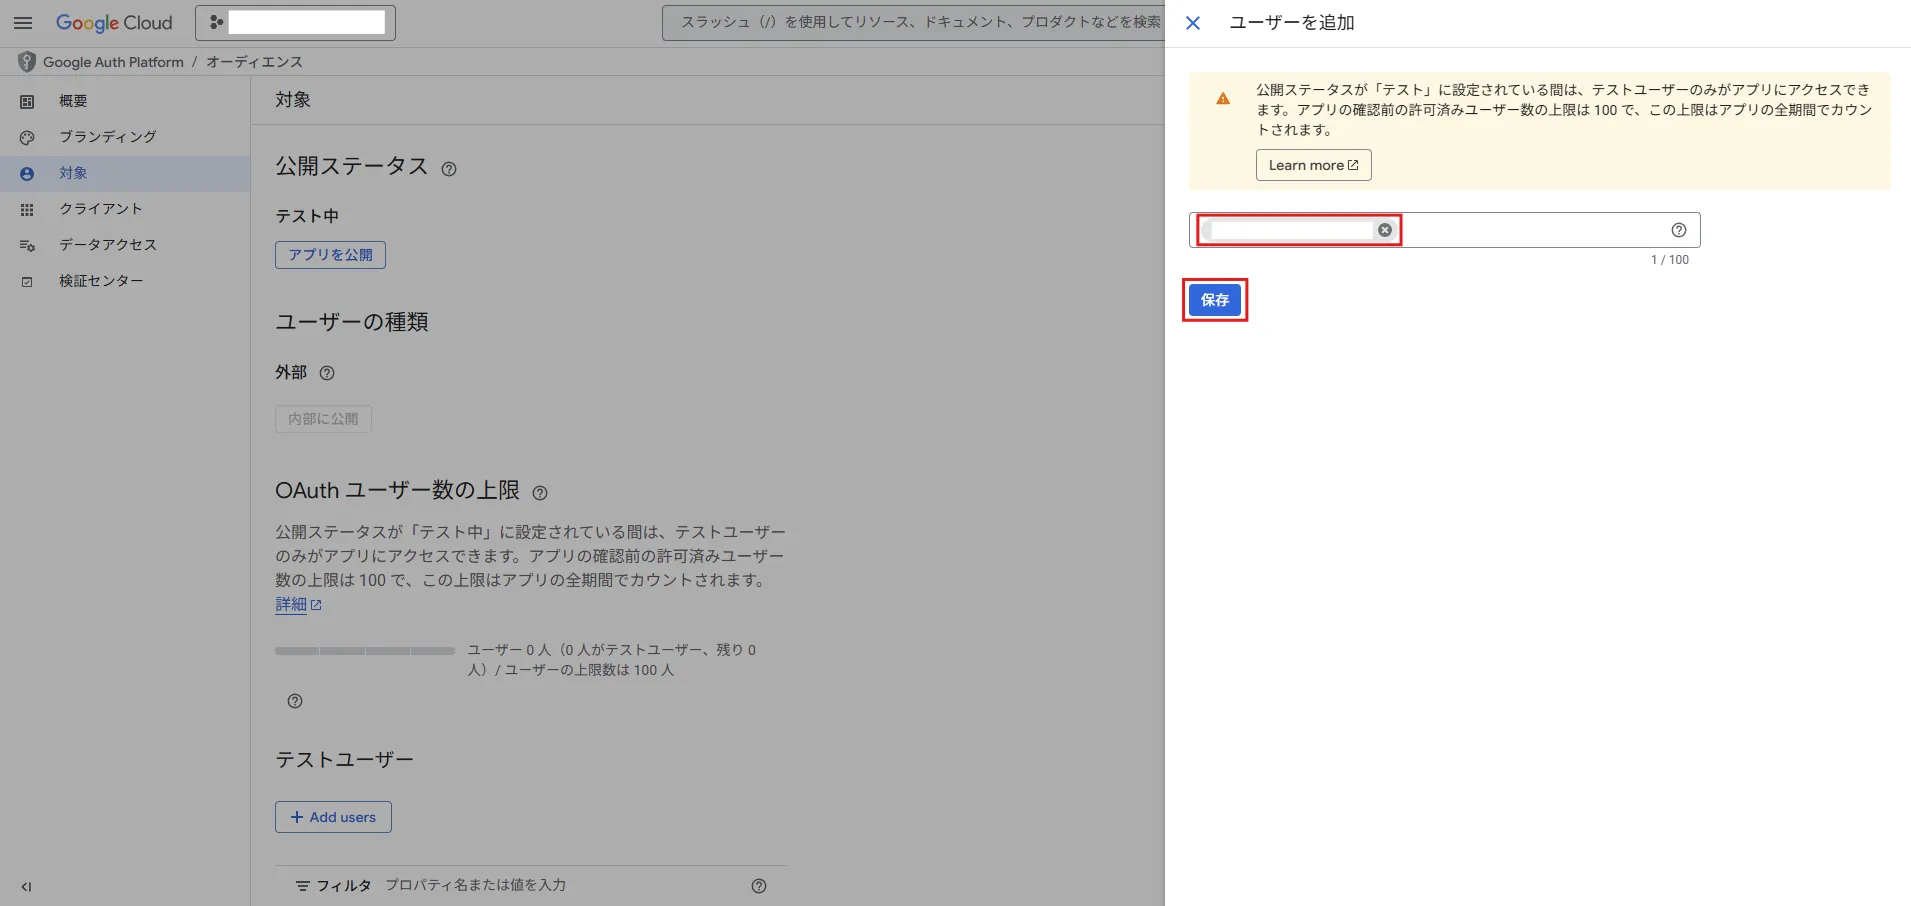The image size is (1911, 906).
Task: Click the Google Auth Platform shield icon
Action: pos(27,62)
